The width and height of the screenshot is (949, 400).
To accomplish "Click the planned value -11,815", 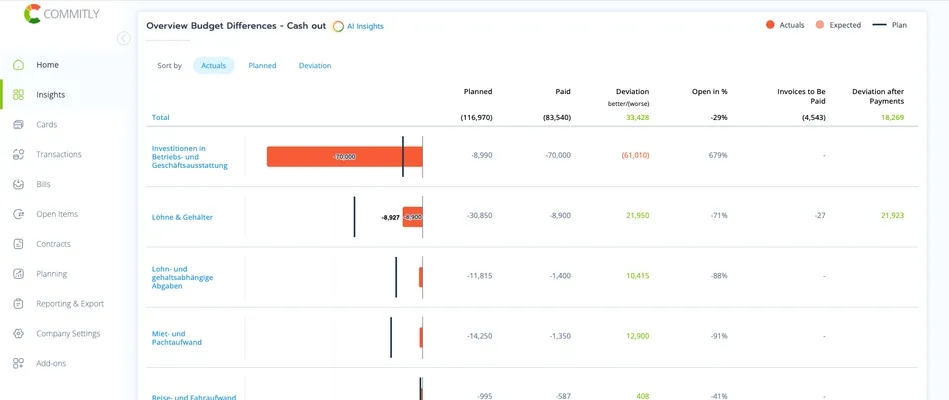I will [480, 276].
